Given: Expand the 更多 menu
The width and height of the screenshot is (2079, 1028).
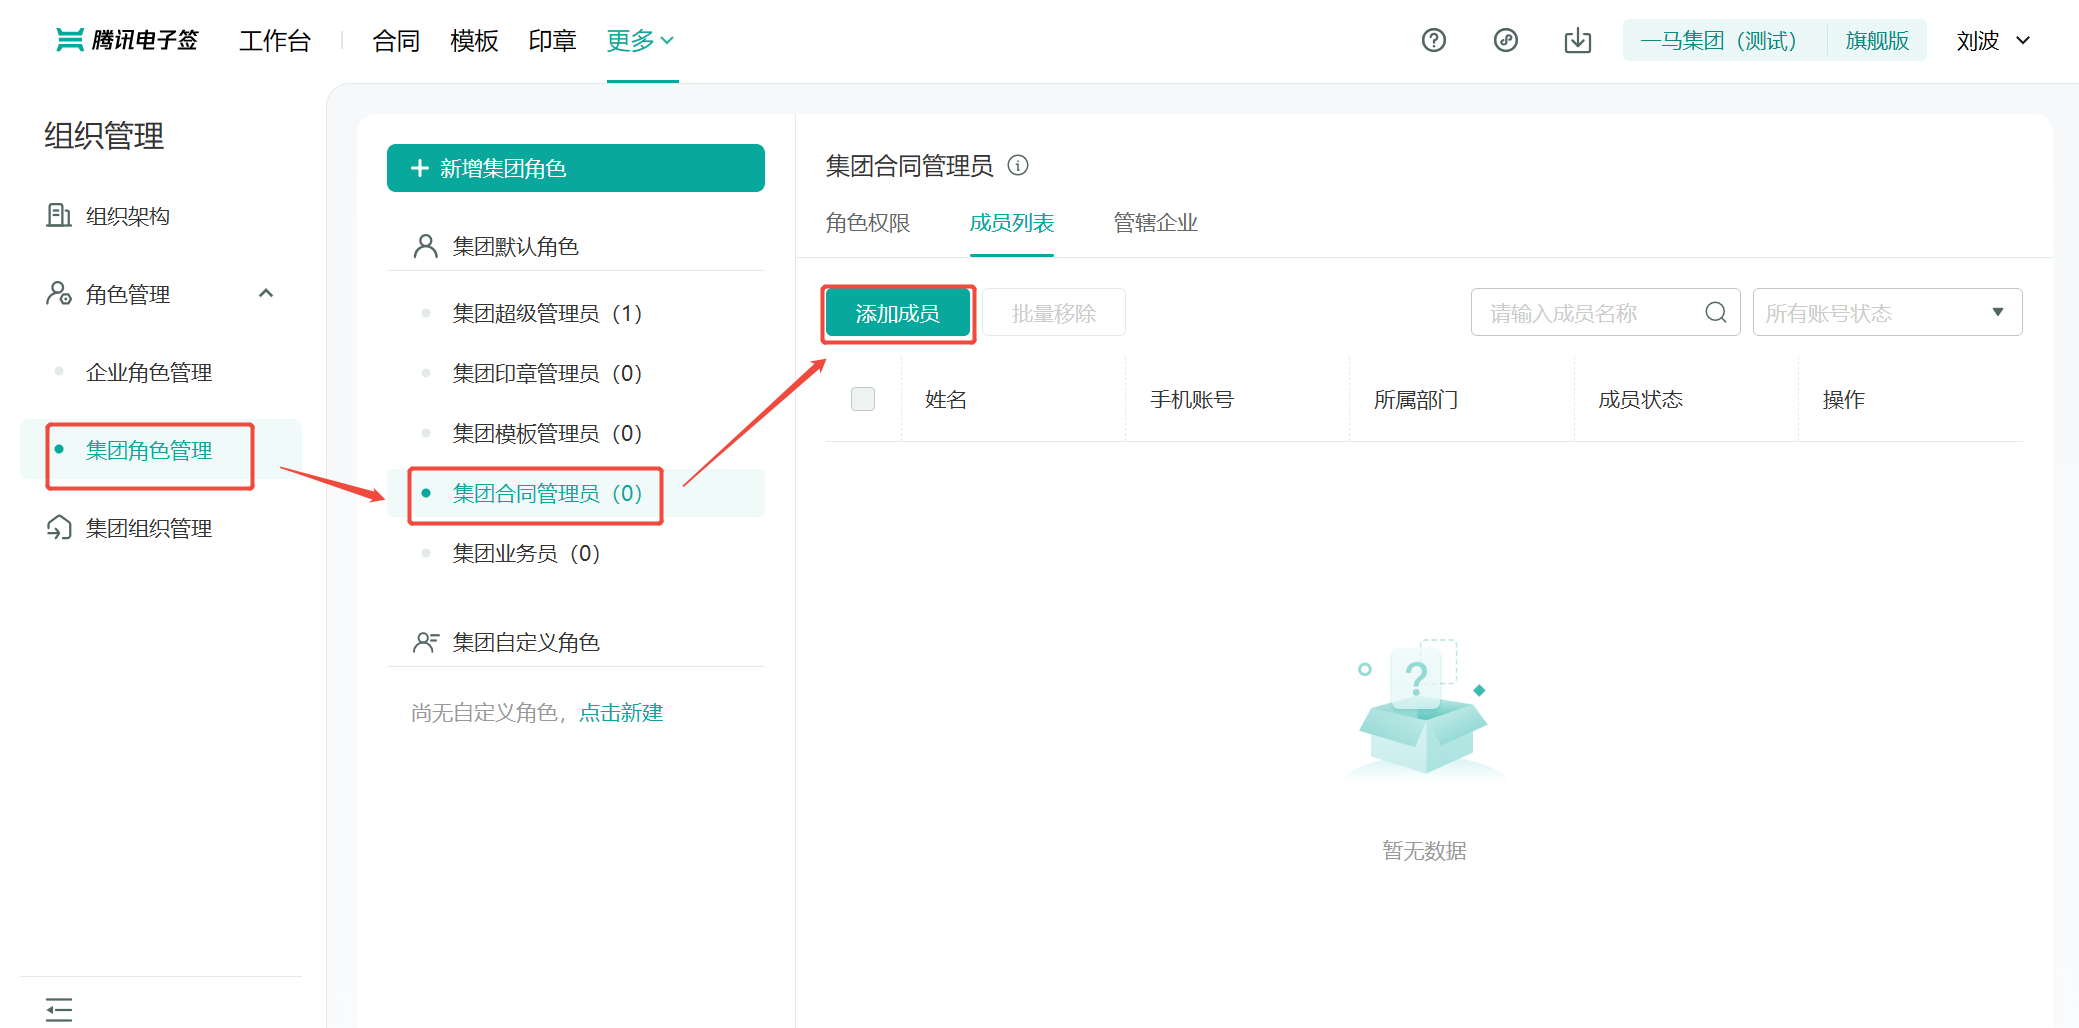Looking at the screenshot, I should tap(641, 40).
